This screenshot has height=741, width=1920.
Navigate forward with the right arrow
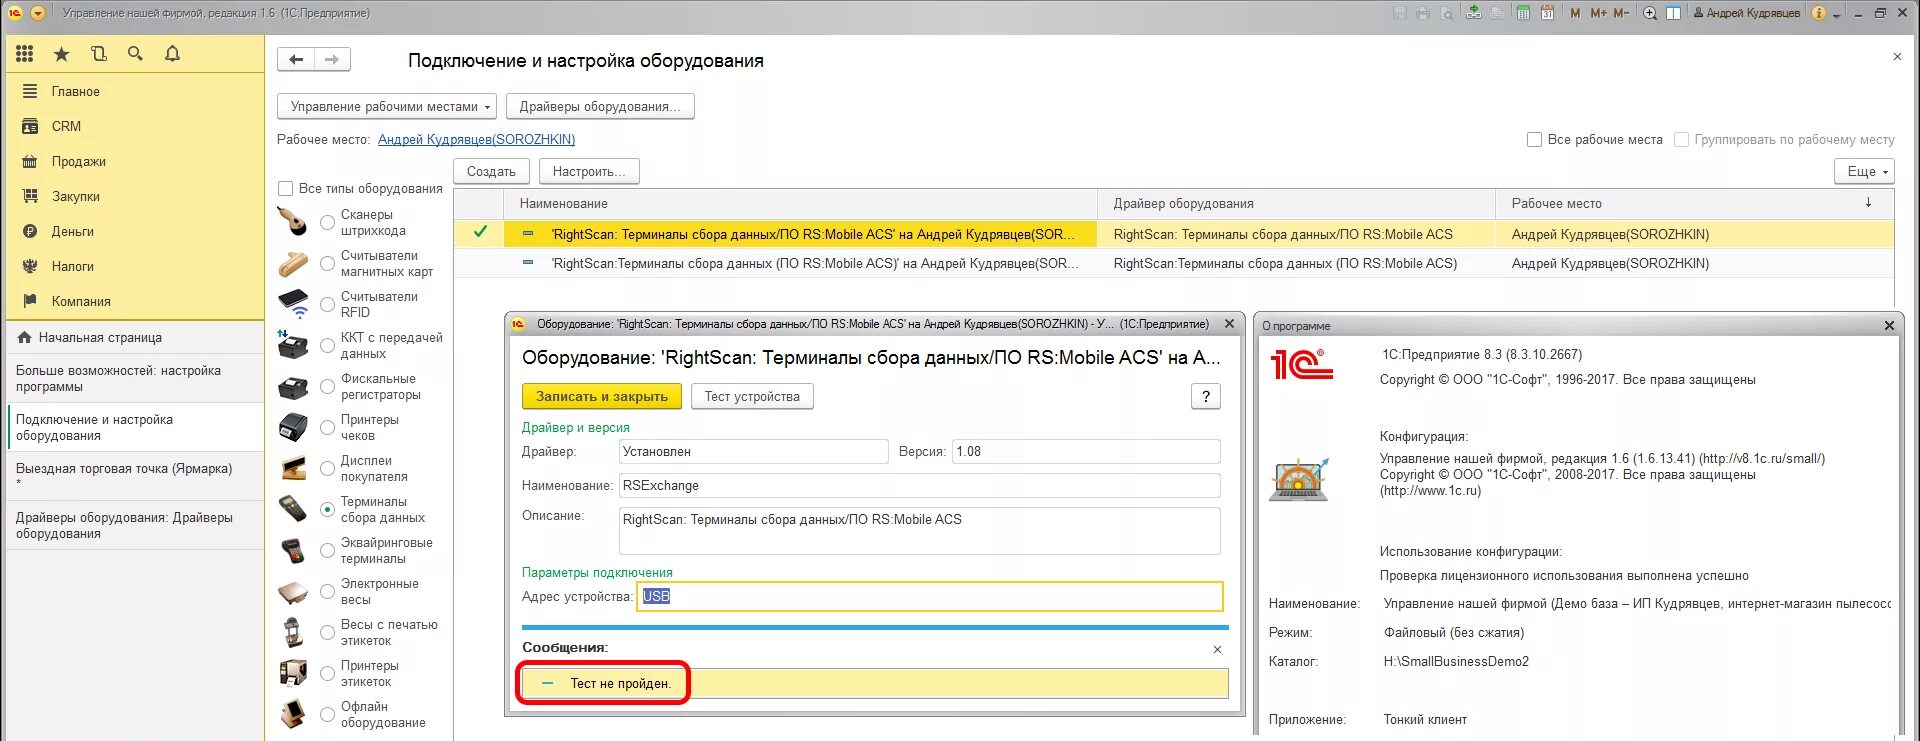(332, 60)
